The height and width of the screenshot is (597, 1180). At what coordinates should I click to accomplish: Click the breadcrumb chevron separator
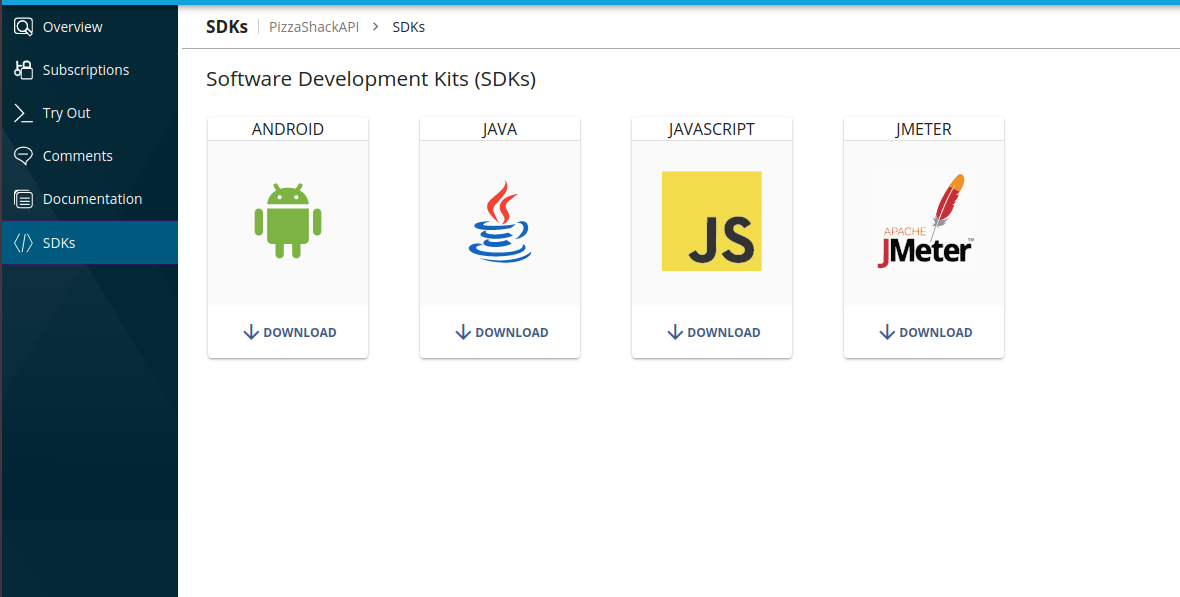[376, 27]
